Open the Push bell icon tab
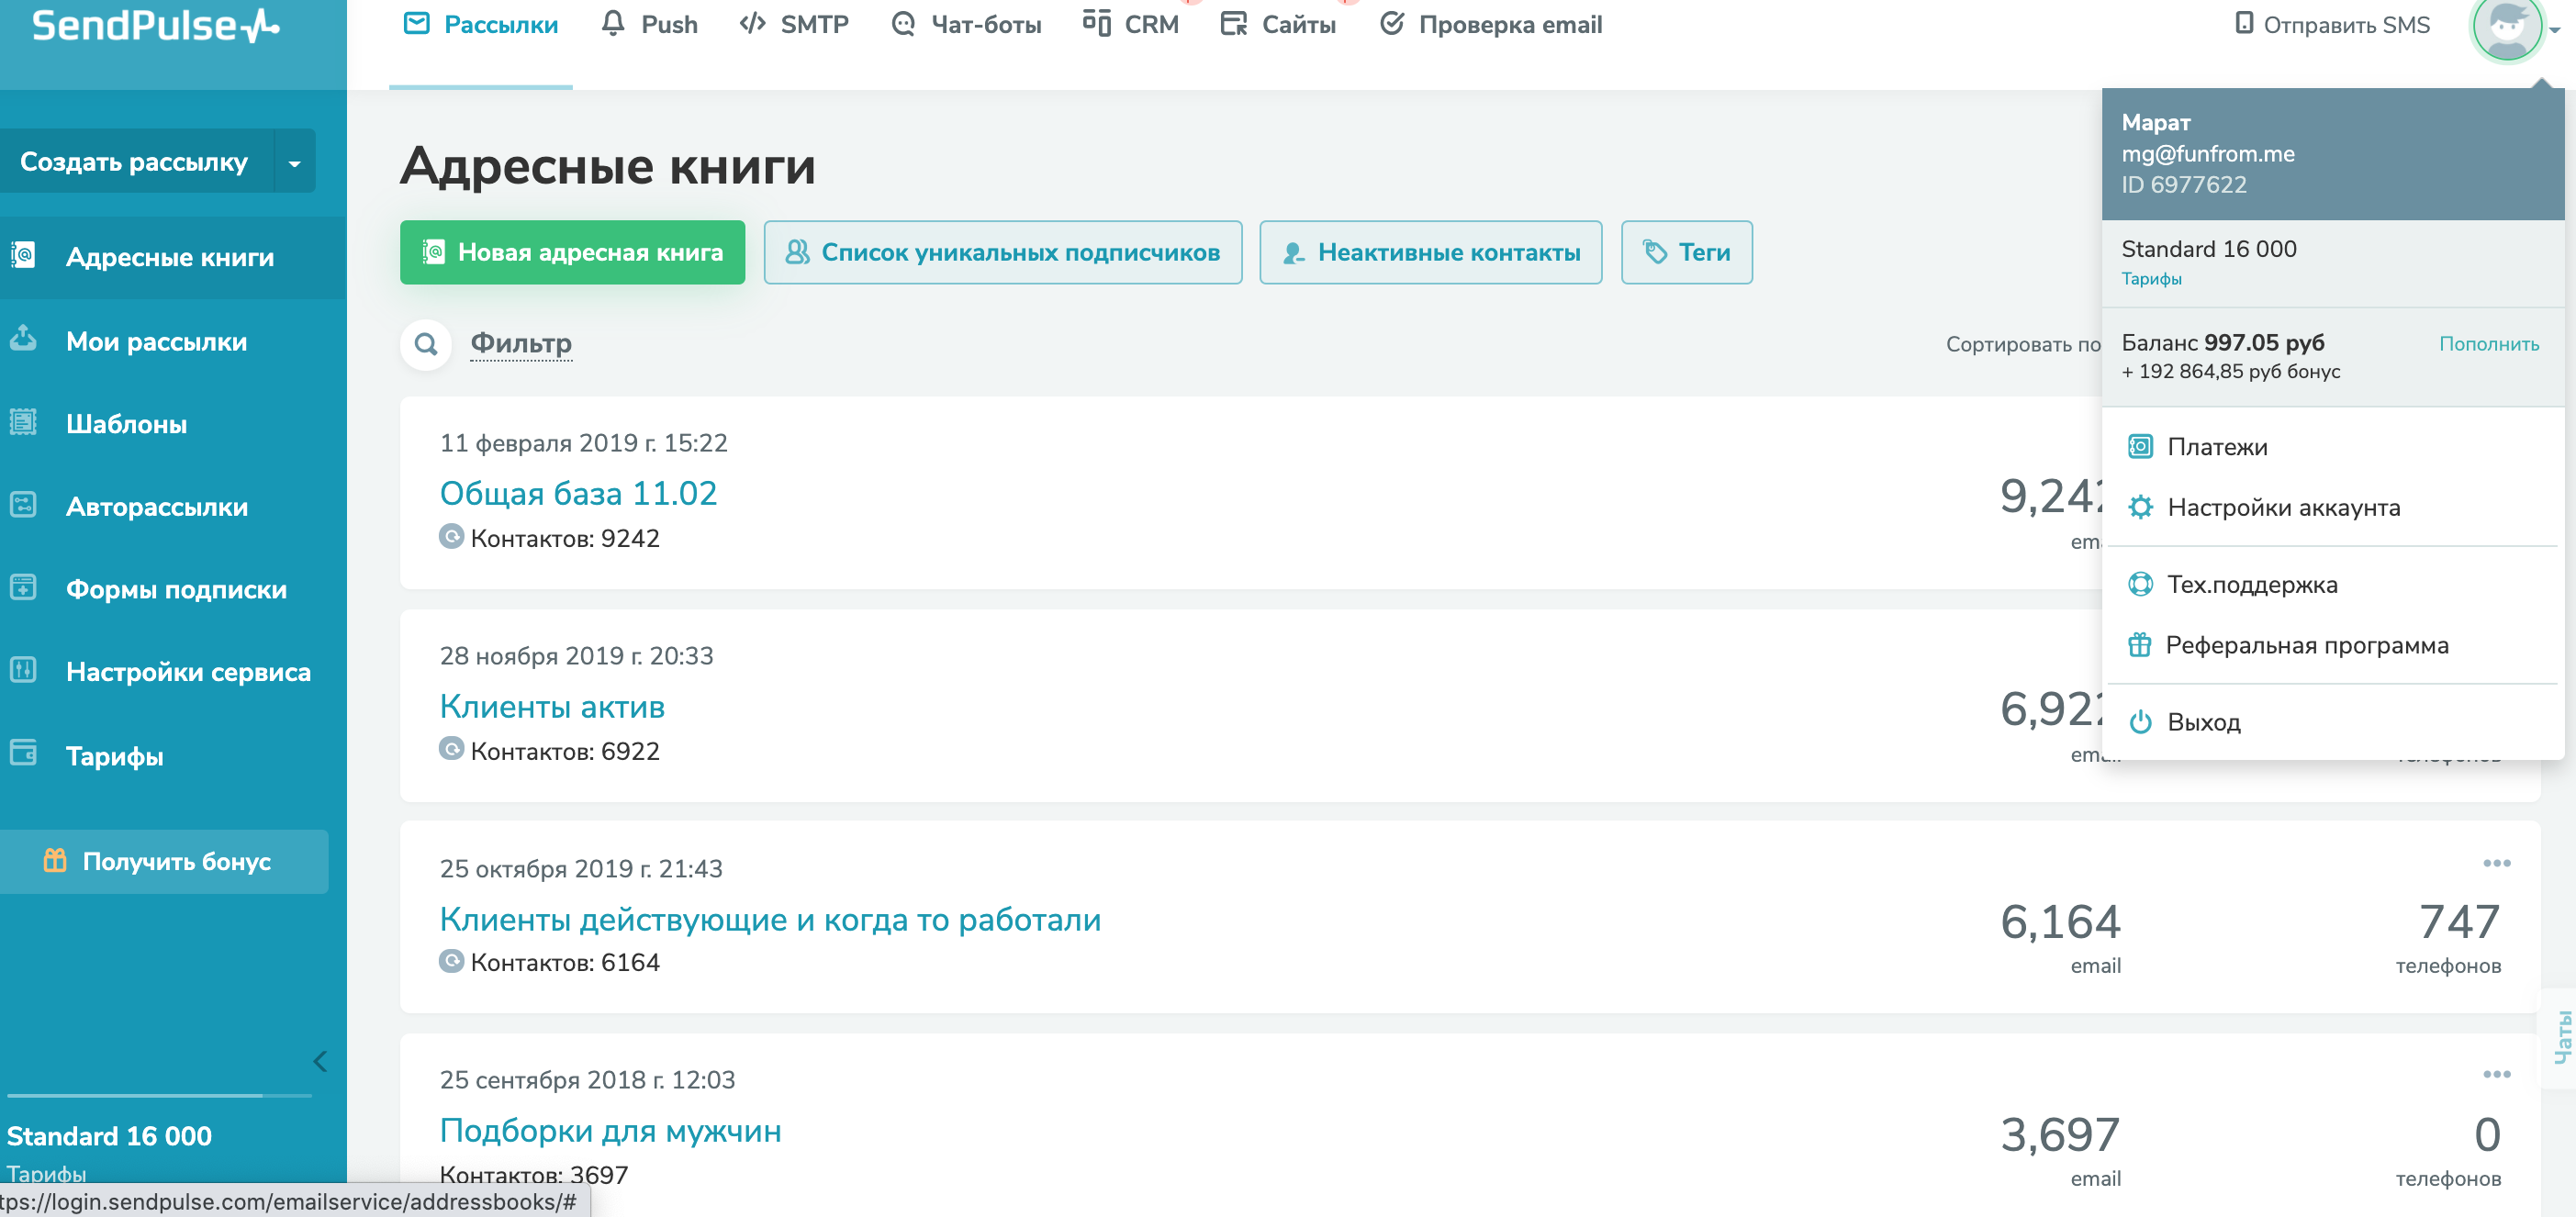 click(x=613, y=24)
